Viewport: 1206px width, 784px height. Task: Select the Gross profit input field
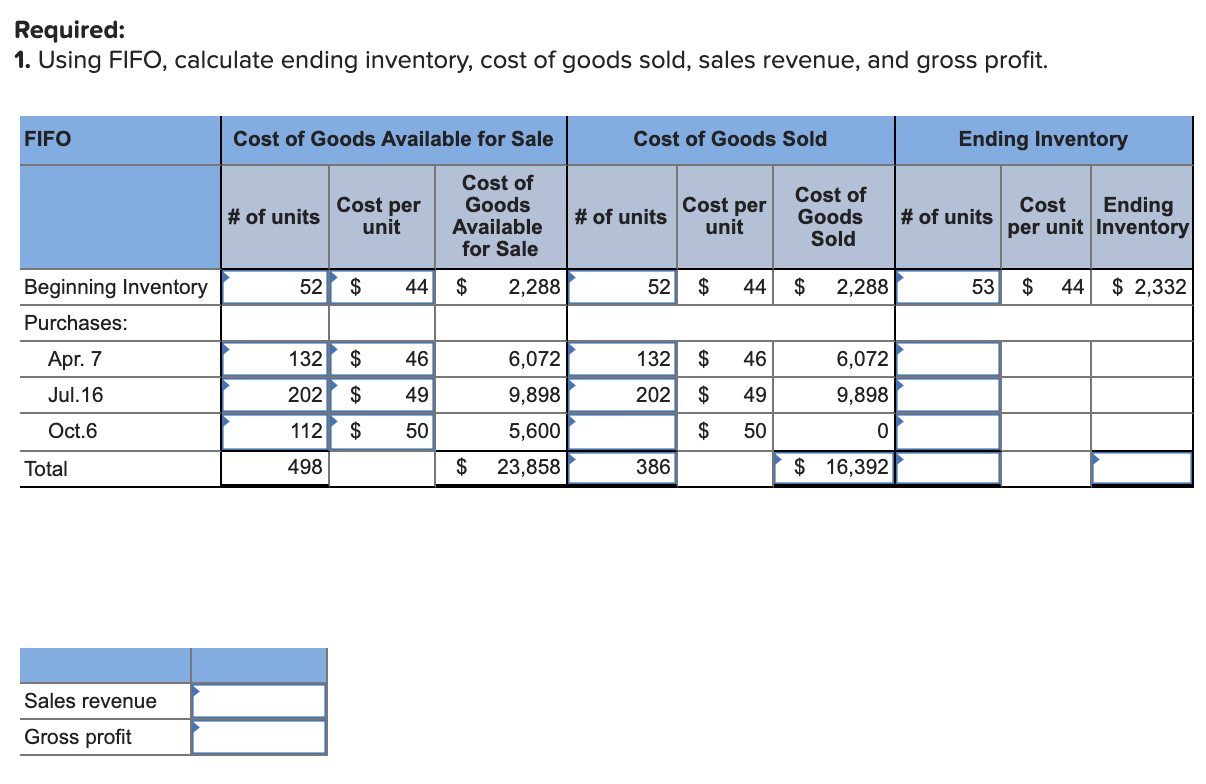point(259,737)
